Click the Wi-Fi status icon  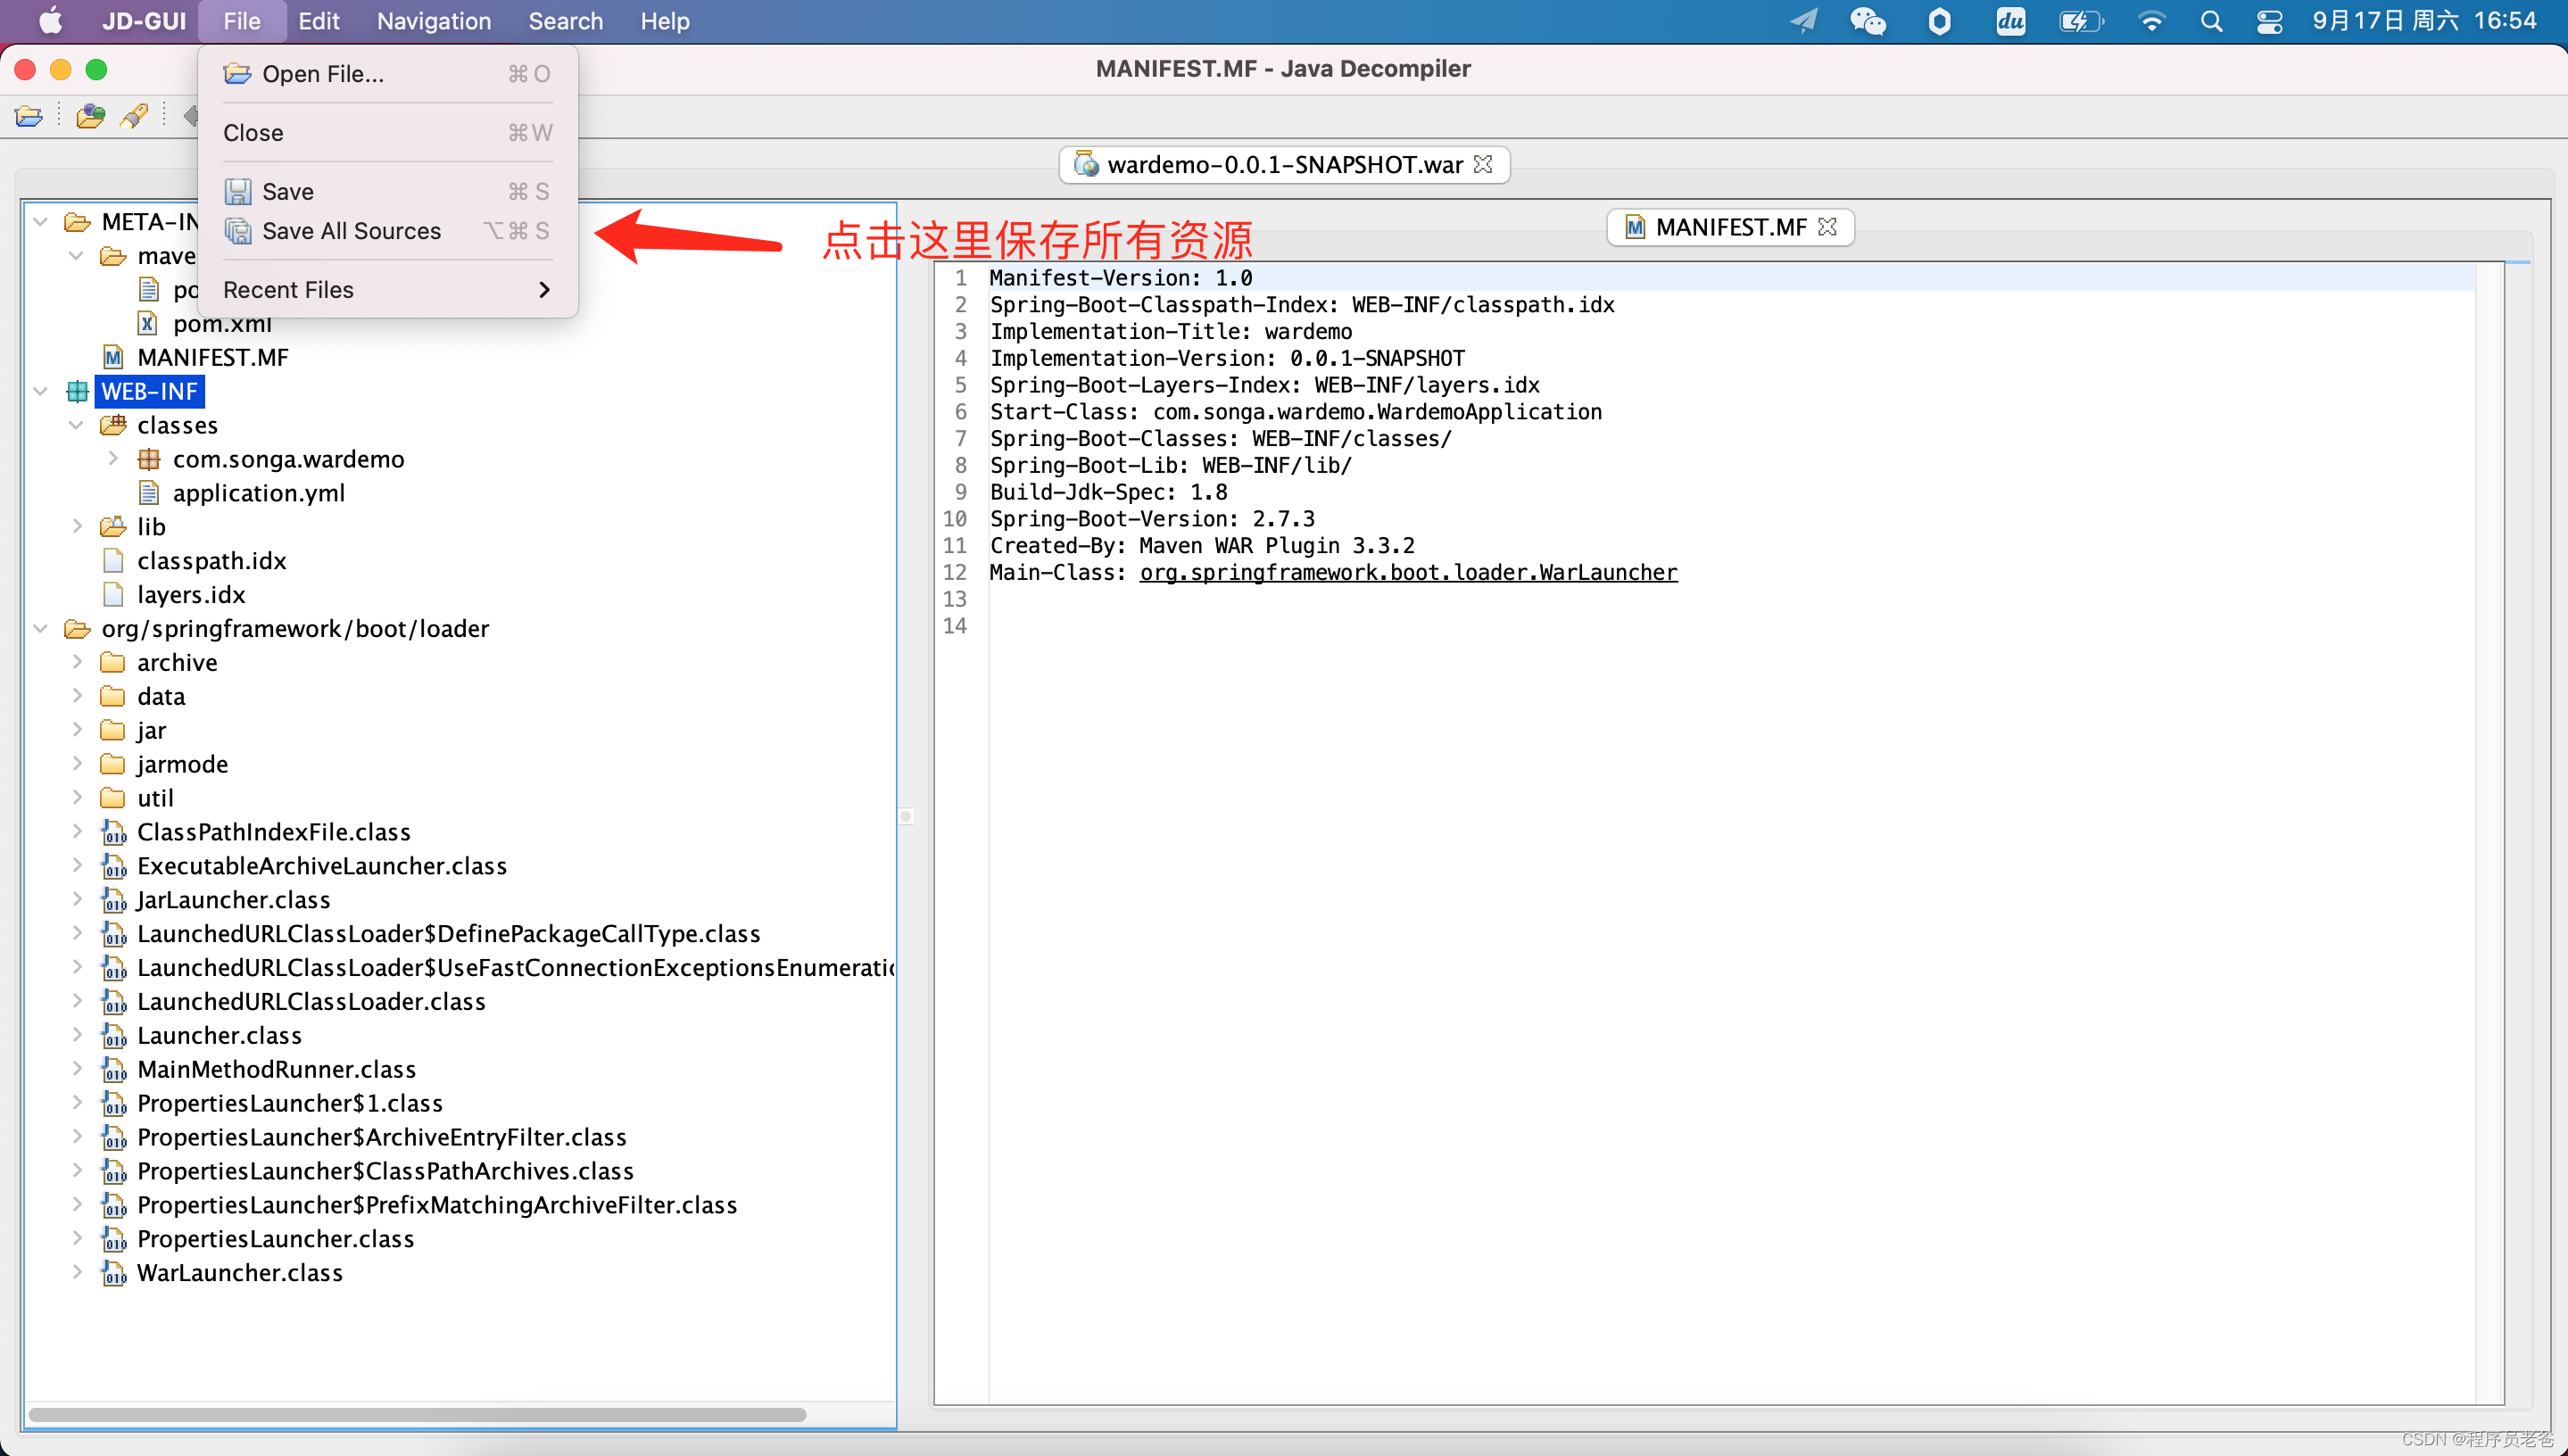2151,21
